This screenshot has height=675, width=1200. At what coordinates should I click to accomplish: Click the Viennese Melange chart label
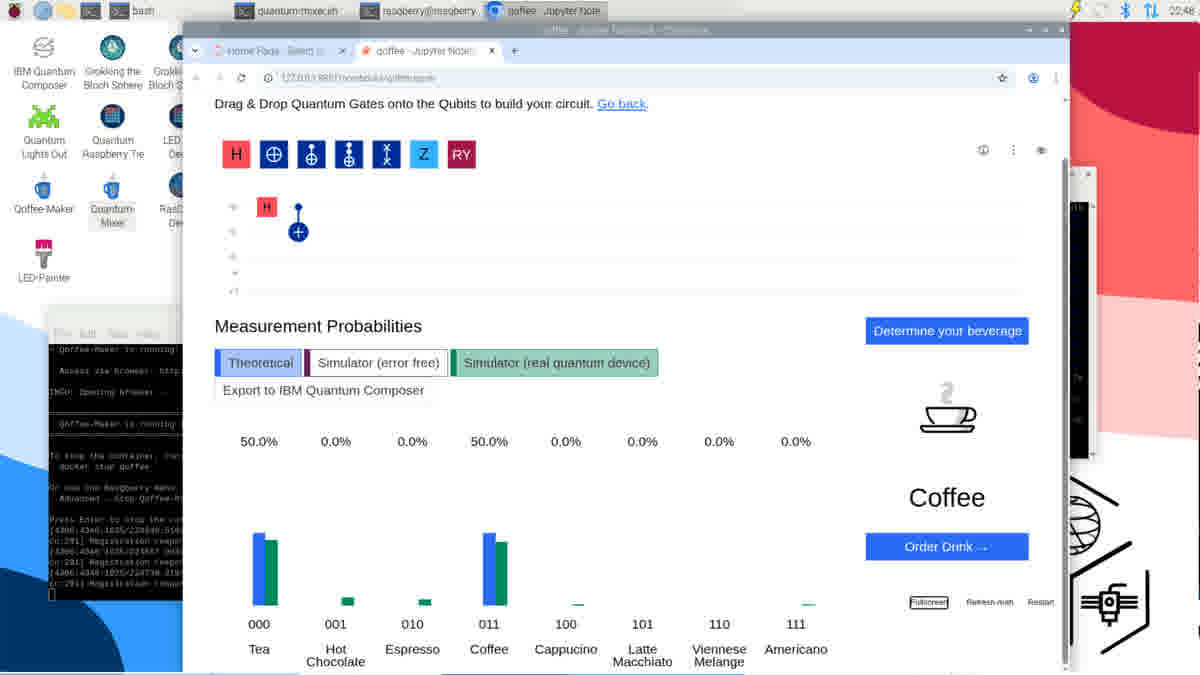point(719,656)
